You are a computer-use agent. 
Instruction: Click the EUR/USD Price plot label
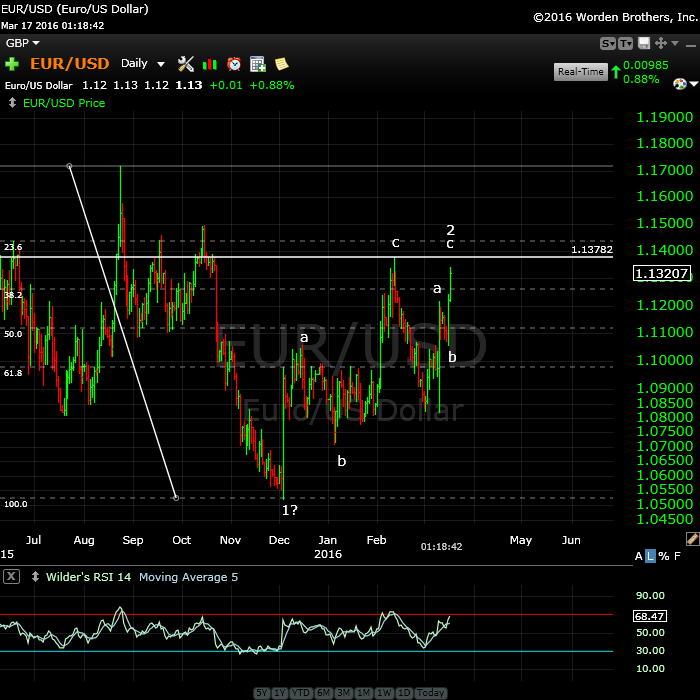pos(64,103)
